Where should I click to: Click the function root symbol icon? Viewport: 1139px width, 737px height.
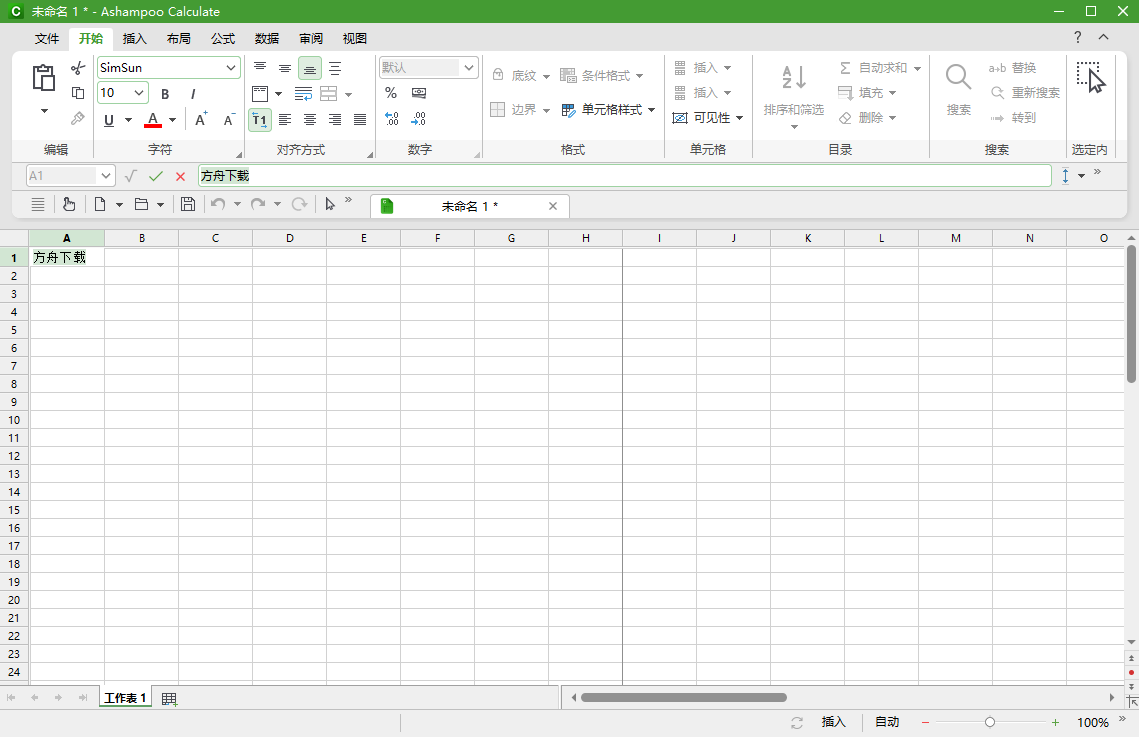point(131,176)
